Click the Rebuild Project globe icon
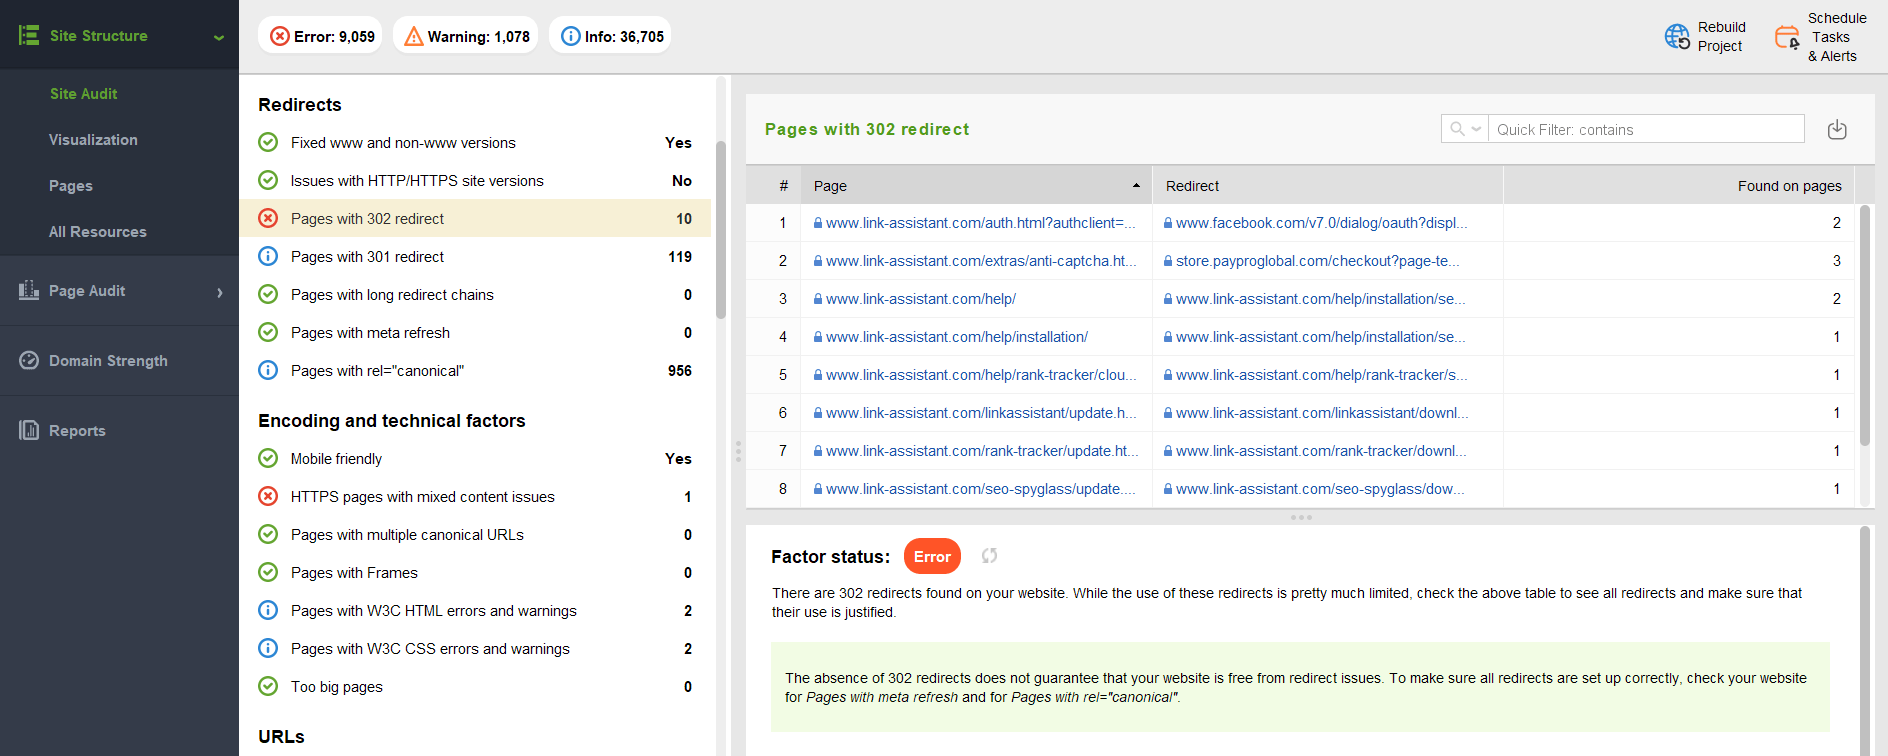The height and width of the screenshot is (756, 1888). coord(1677,37)
